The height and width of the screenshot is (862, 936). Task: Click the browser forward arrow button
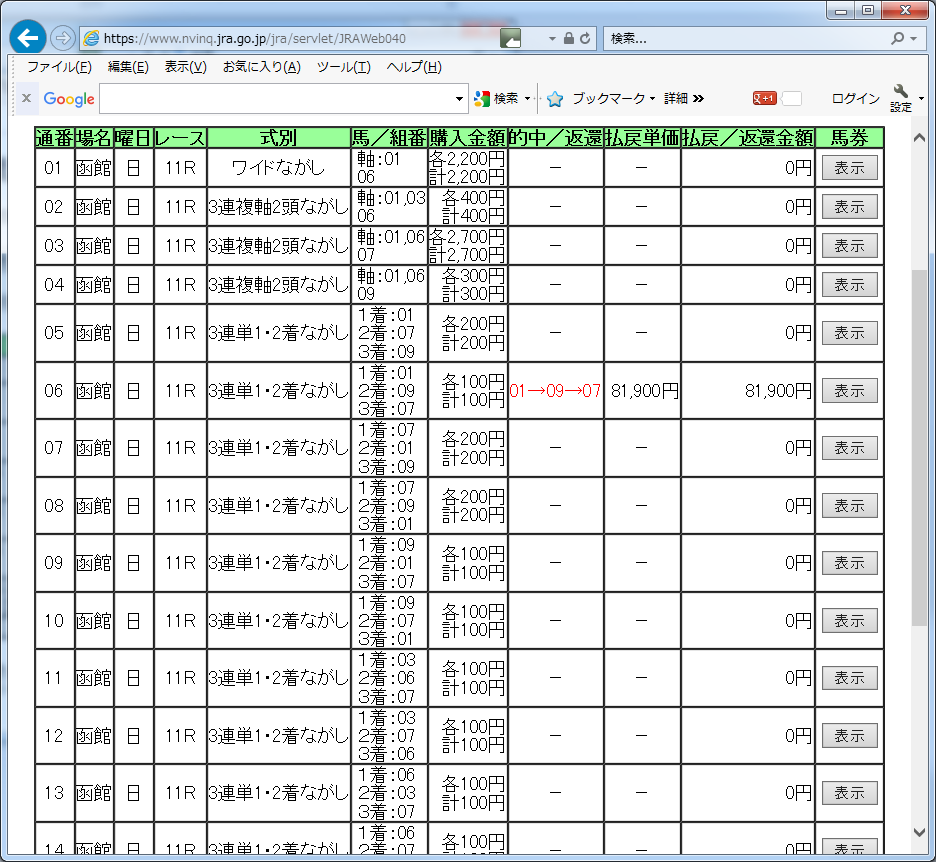(62, 38)
